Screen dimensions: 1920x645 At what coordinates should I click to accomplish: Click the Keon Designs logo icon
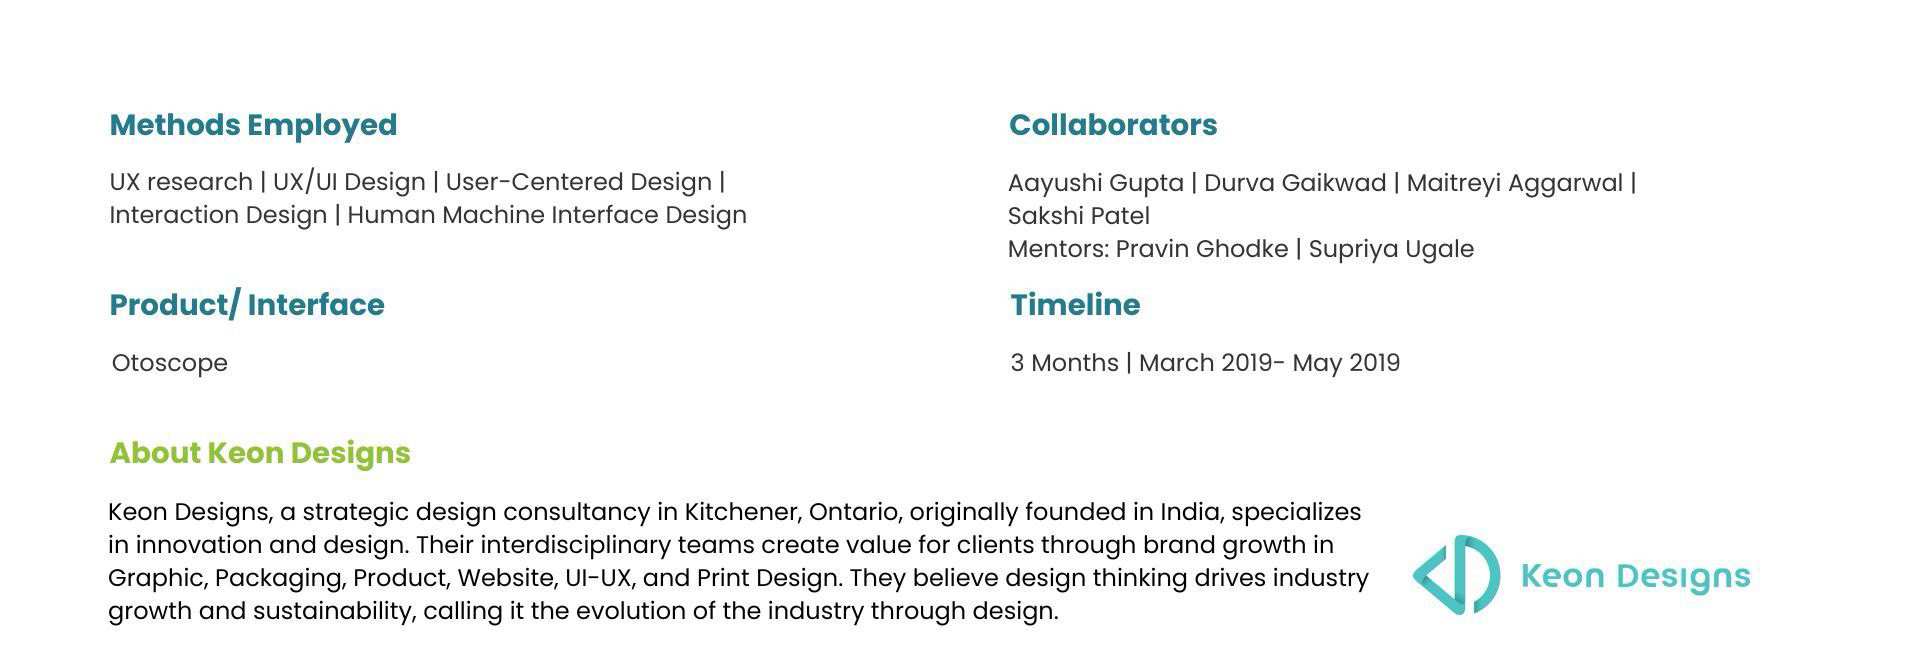click(x=1456, y=575)
